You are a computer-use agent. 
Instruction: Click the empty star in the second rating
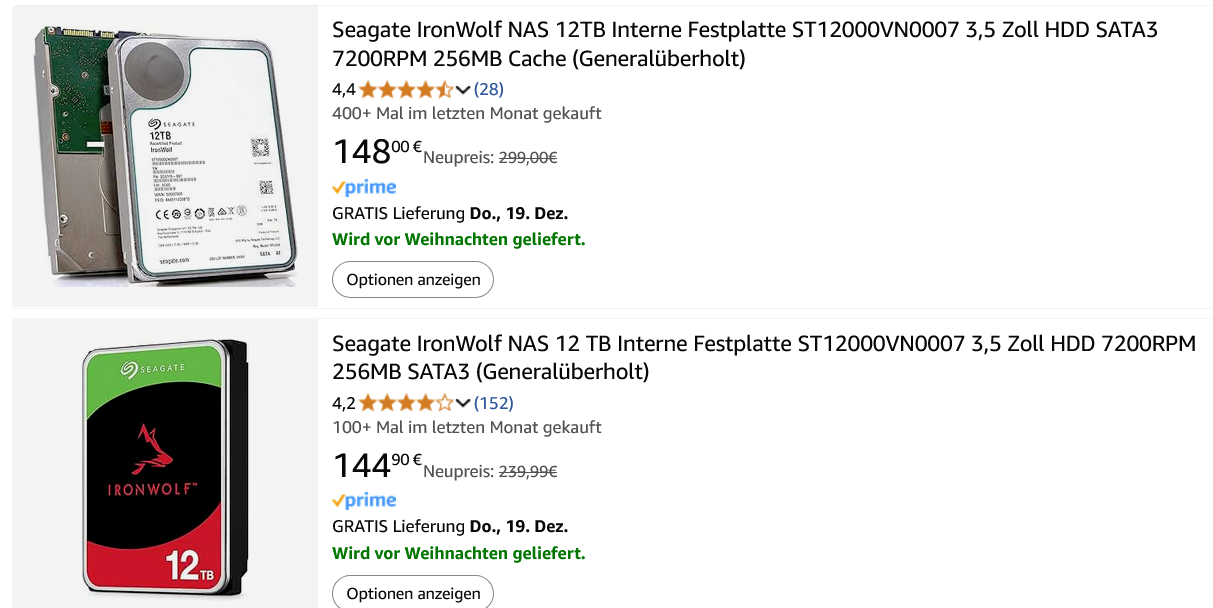point(446,403)
